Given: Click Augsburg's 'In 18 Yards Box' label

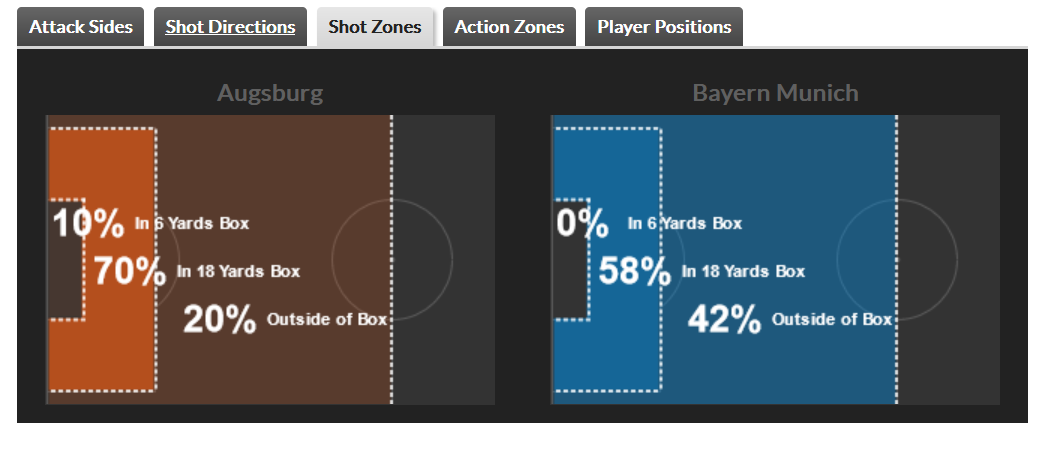Looking at the screenshot, I should coord(238,271).
